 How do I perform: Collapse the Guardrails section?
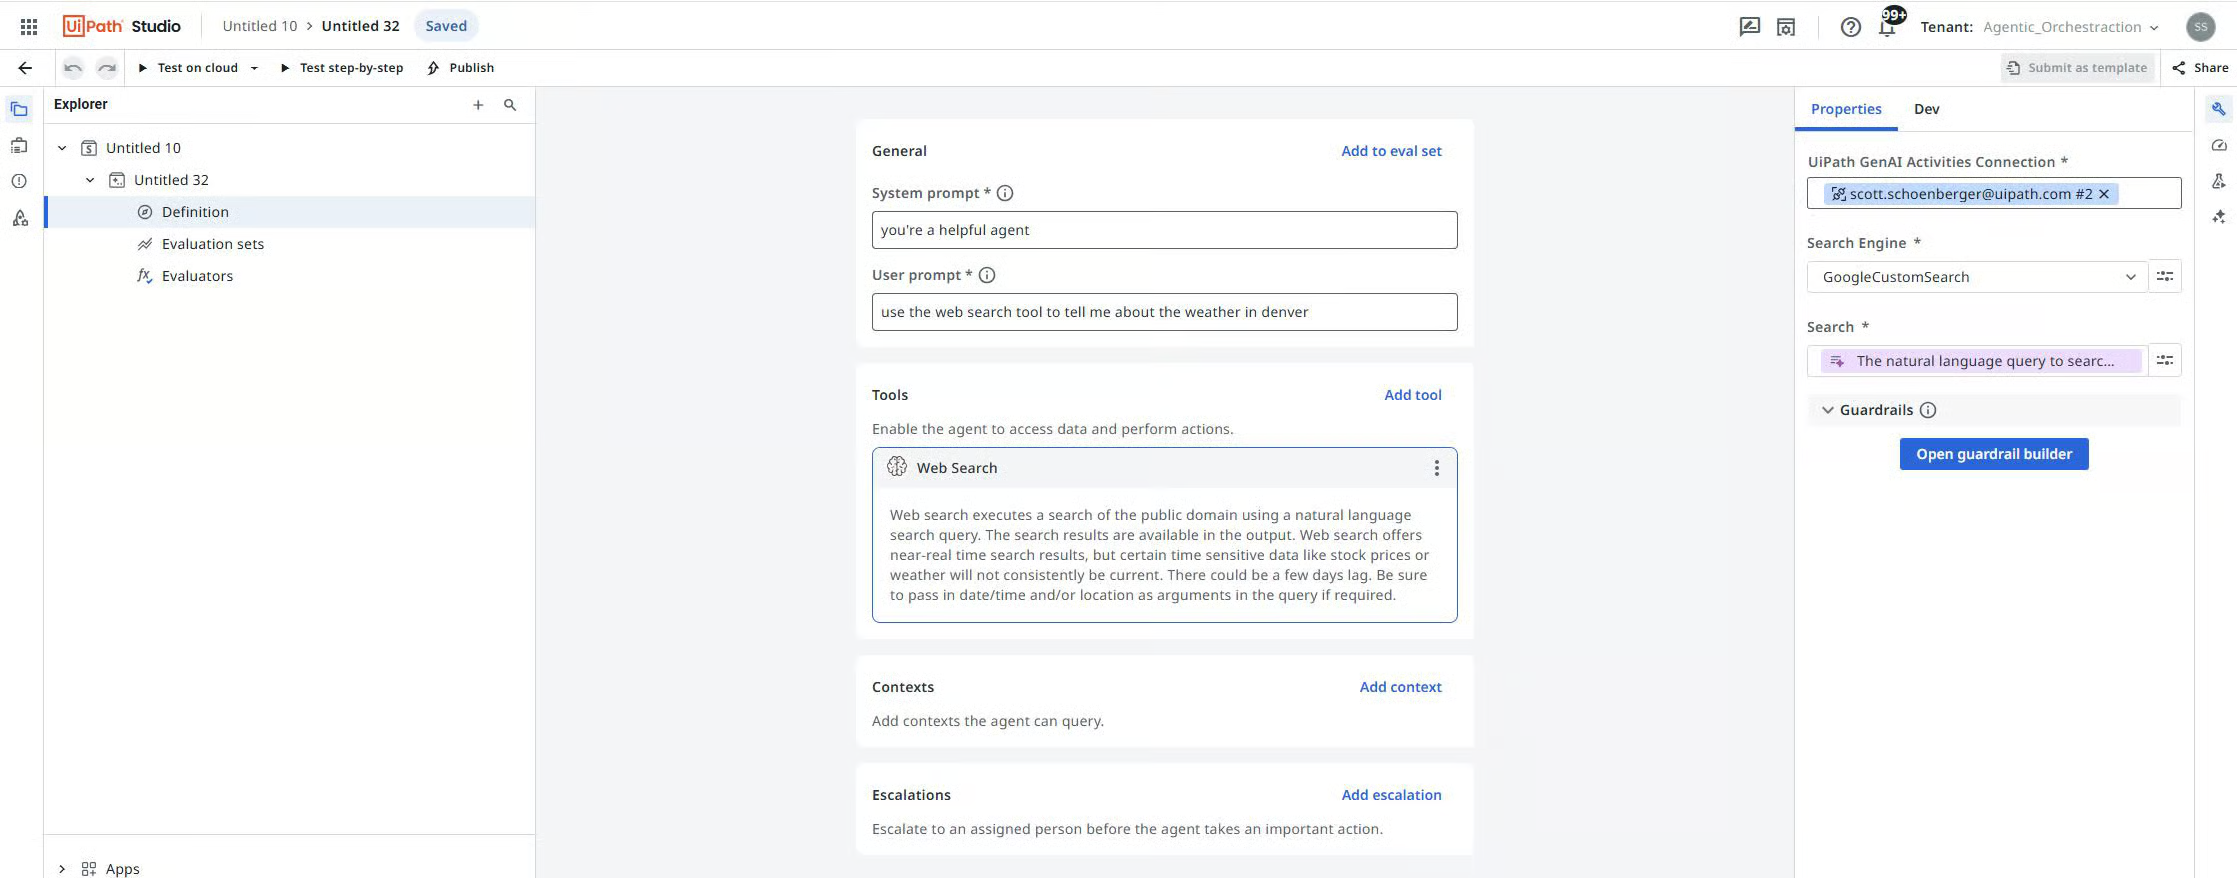(x=1827, y=410)
